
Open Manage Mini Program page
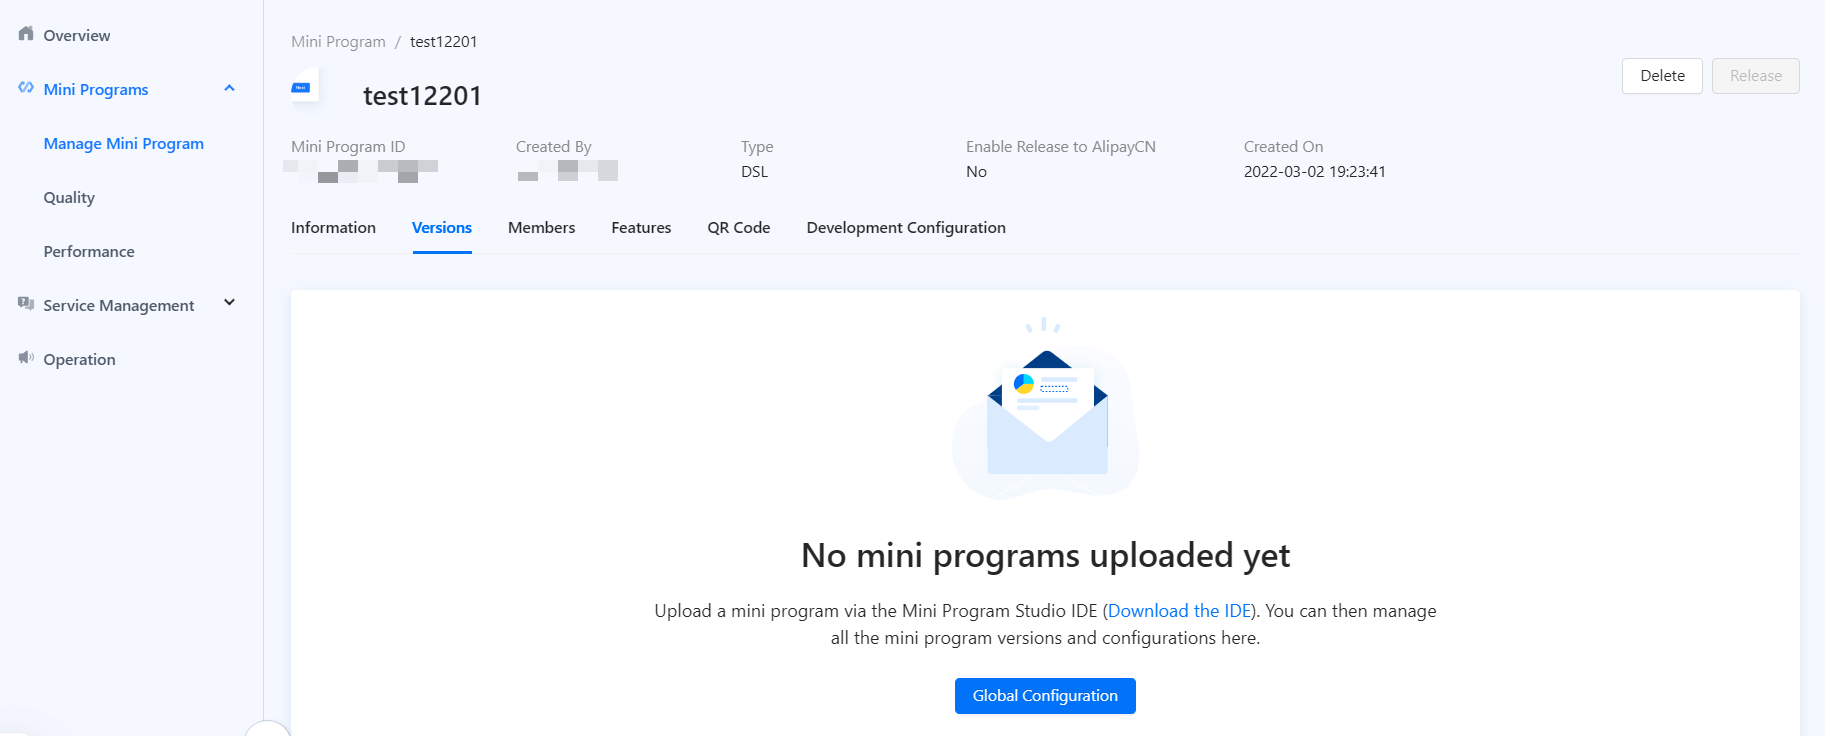[x=123, y=143]
